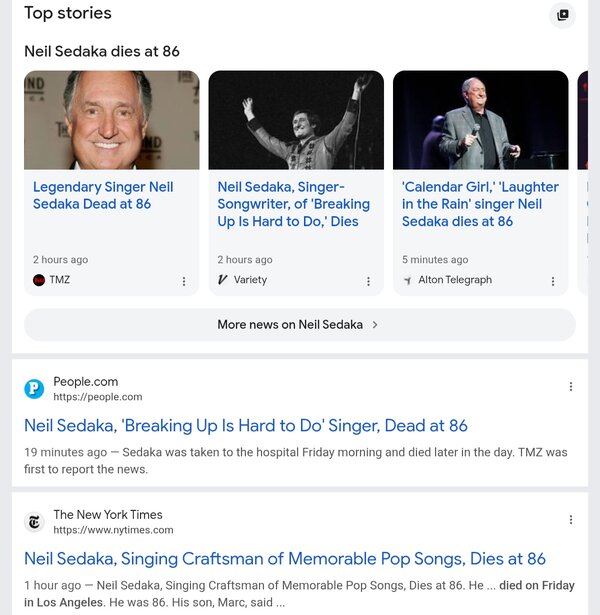Click The New York Times favicon

tap(35, 521)
